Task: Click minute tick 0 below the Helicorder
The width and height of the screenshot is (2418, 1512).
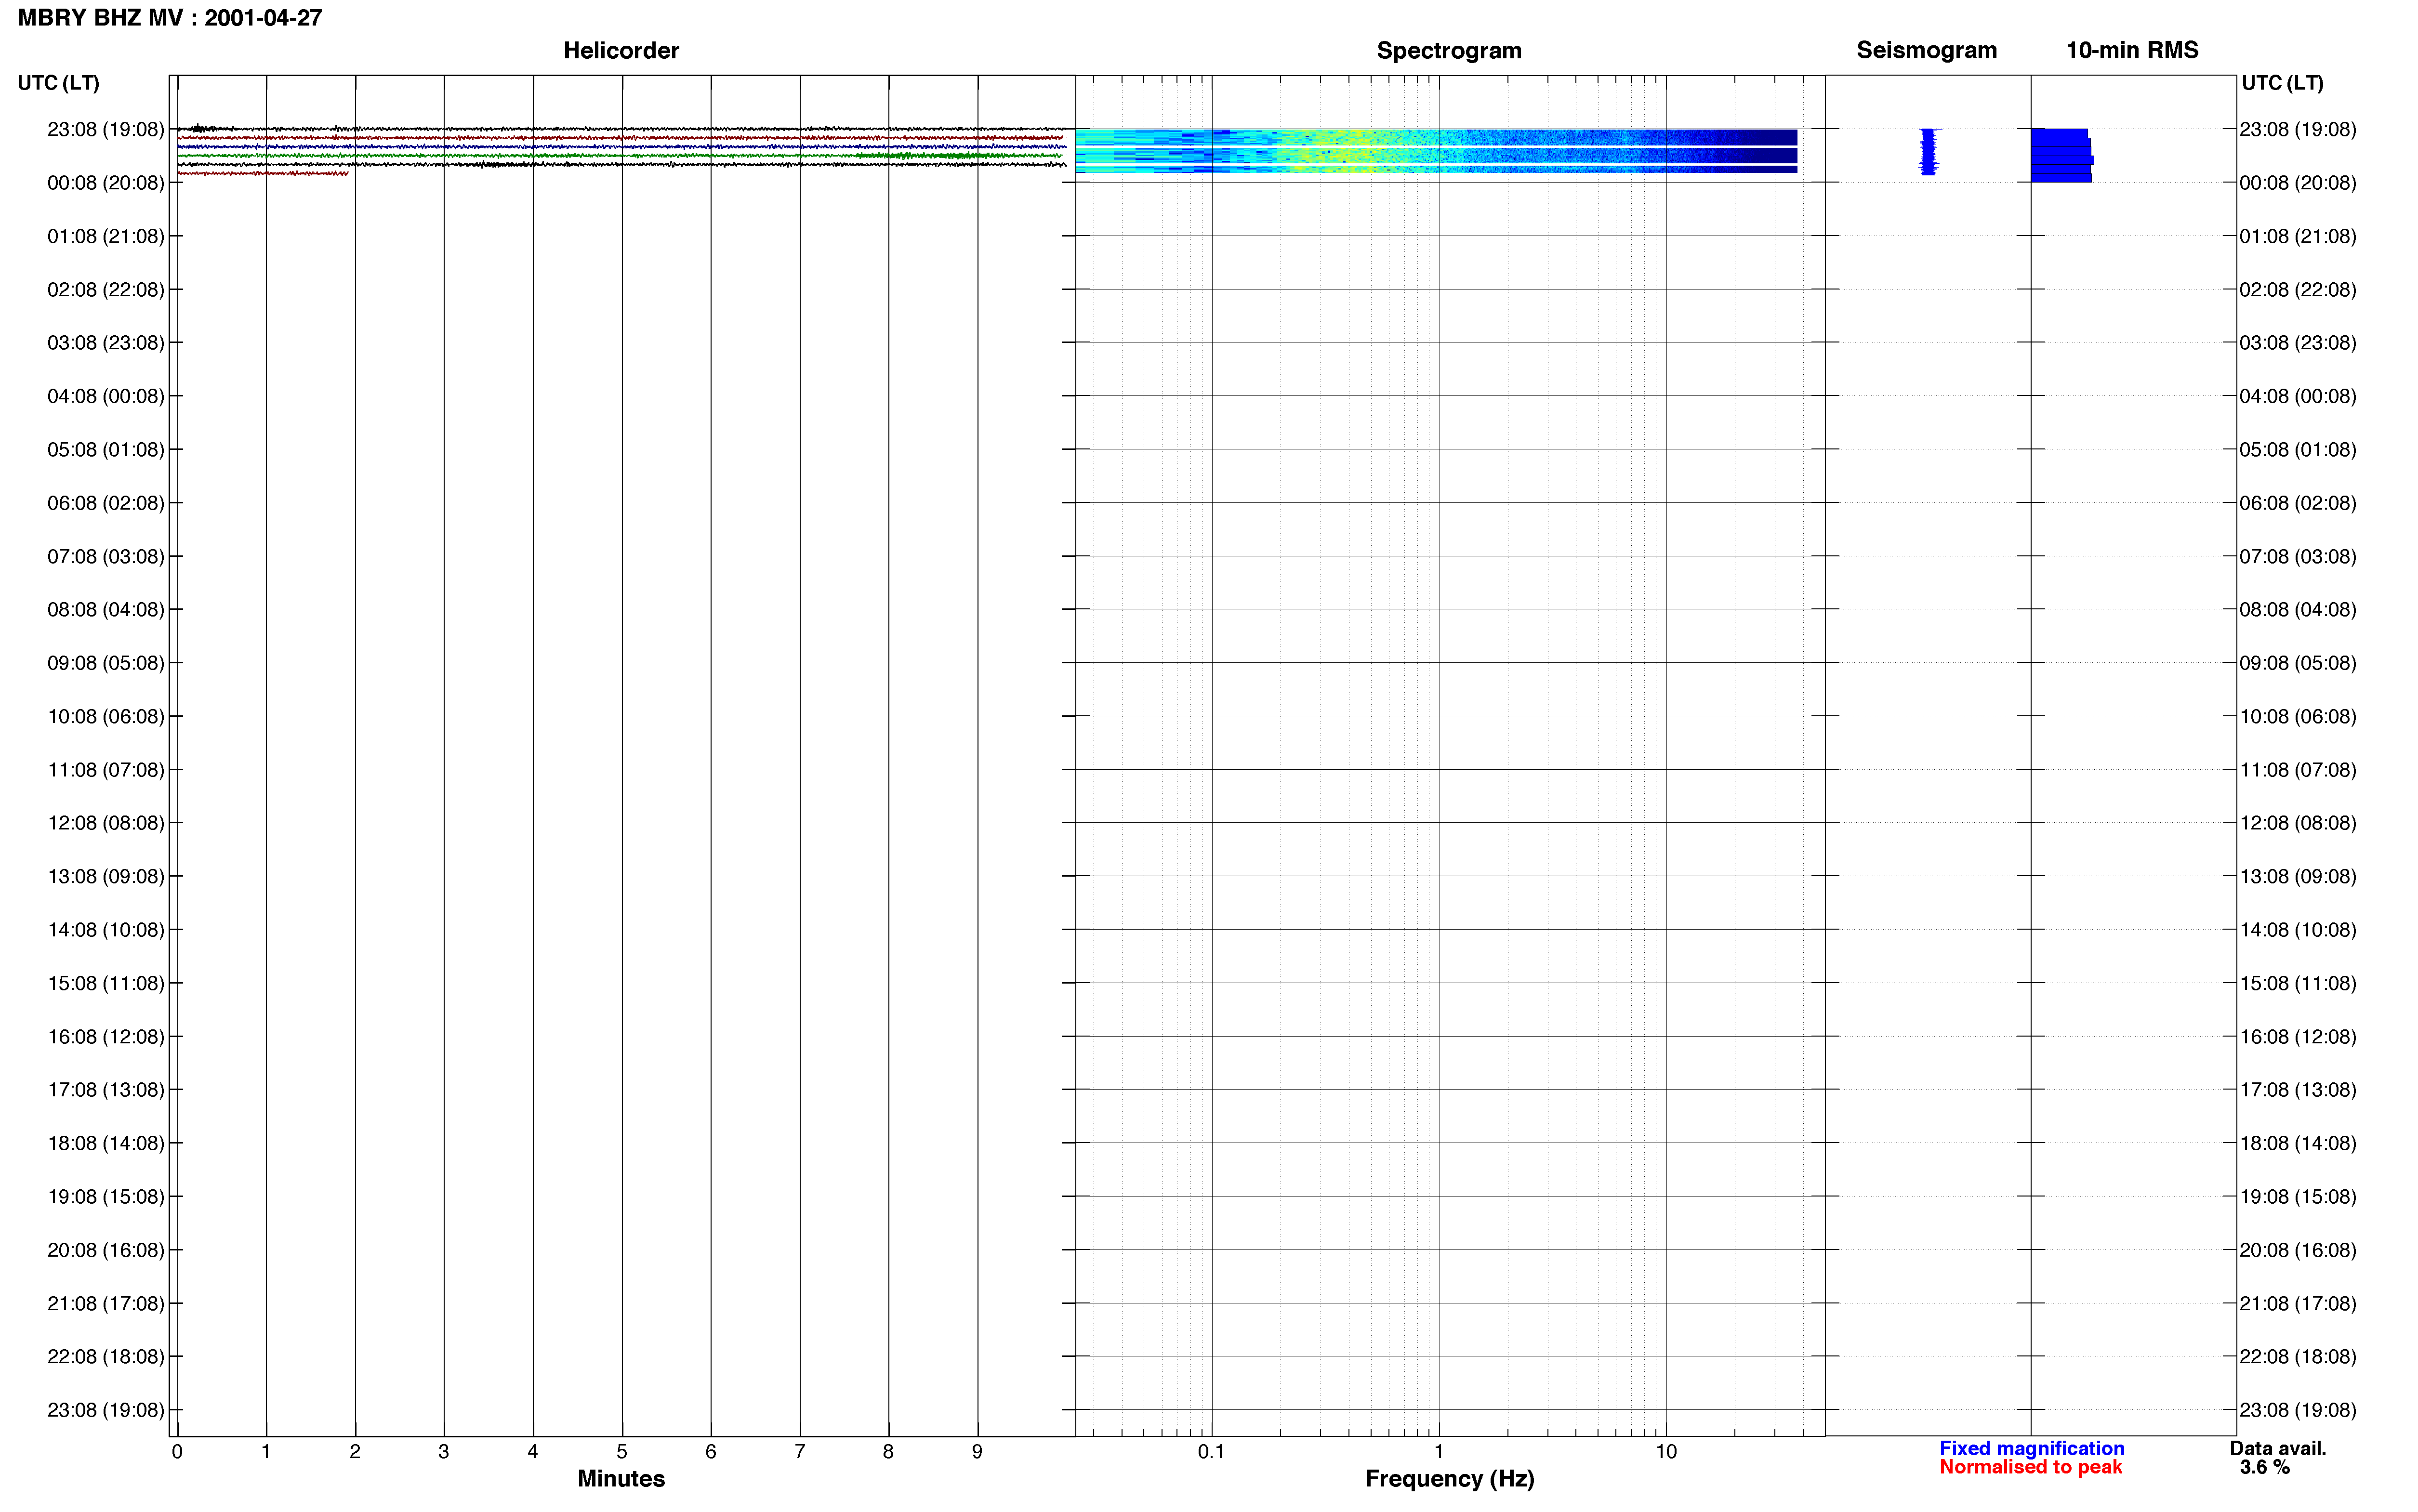Action: click(x=177, y=1451)
